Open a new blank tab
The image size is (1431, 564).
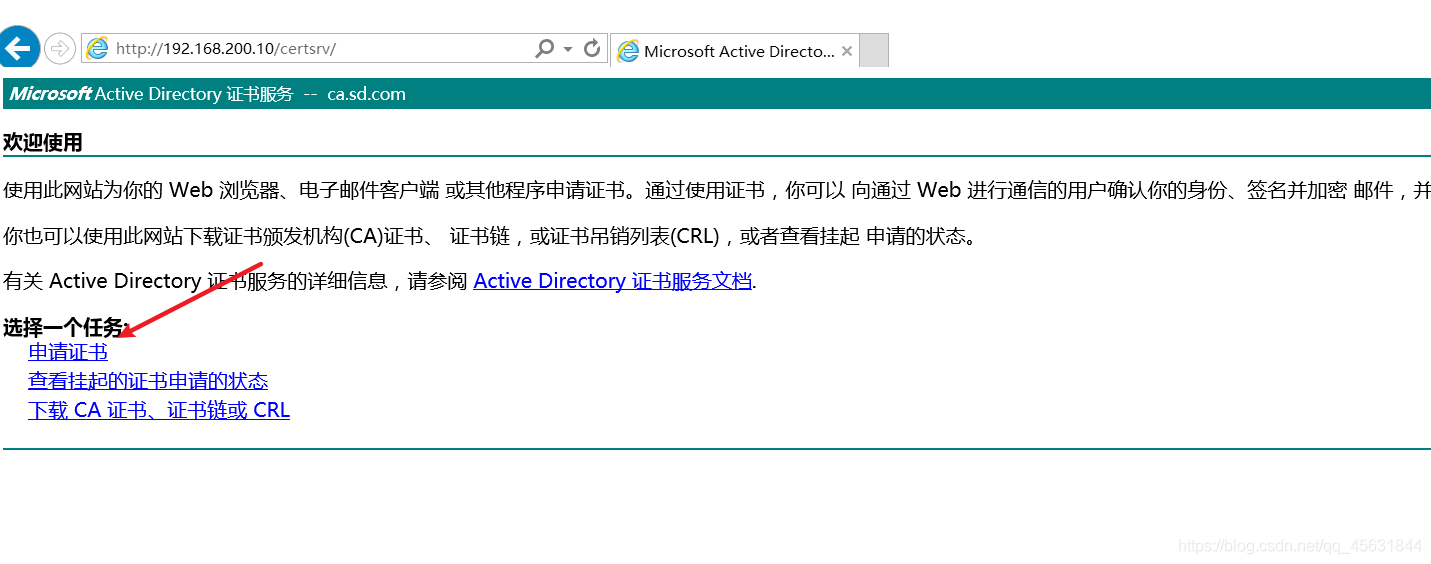click(x=874, y=51)
